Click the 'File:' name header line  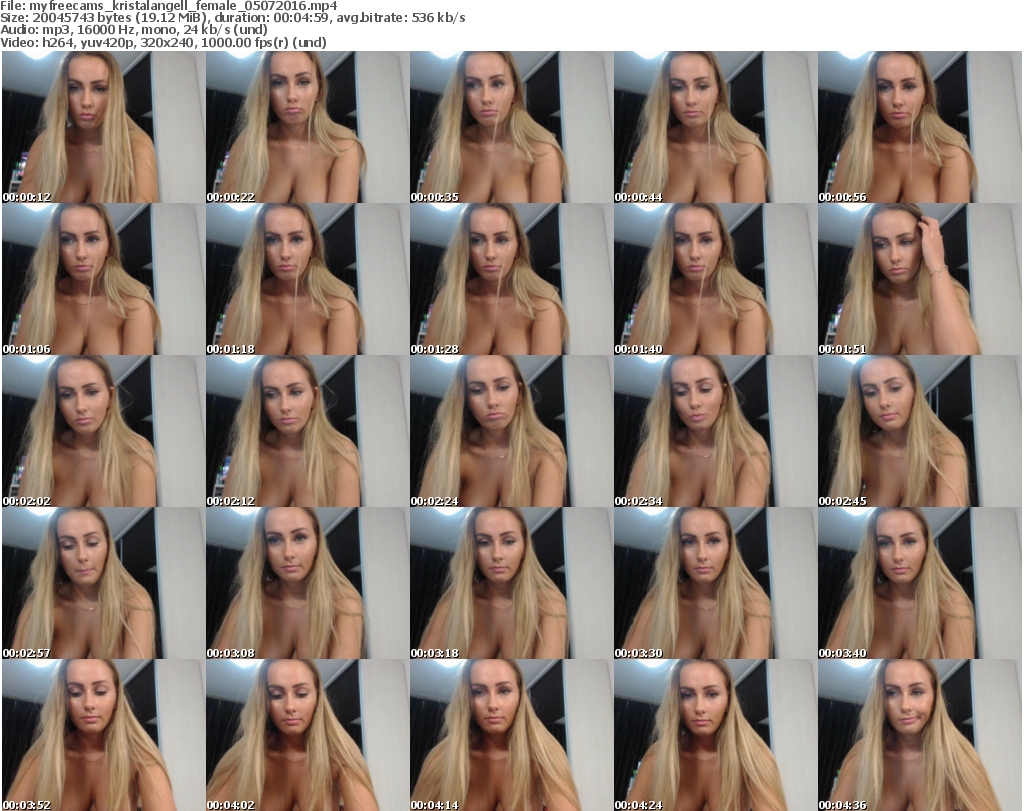168,6
